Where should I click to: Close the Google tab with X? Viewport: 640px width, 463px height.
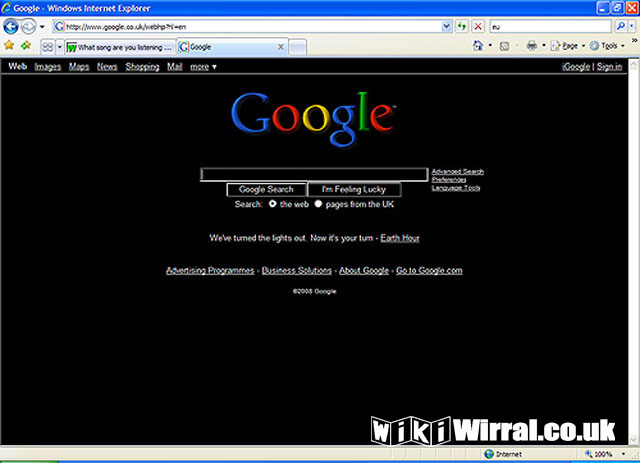point(281,47)
